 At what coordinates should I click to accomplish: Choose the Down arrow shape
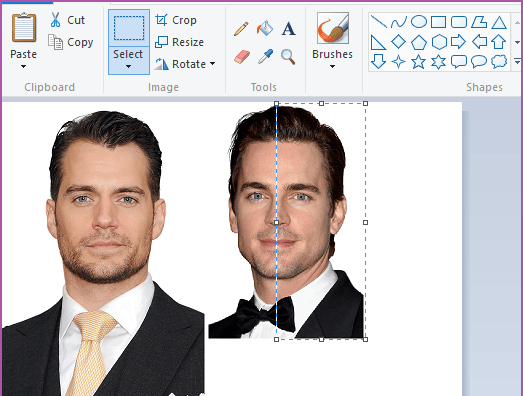pos(379,62)
